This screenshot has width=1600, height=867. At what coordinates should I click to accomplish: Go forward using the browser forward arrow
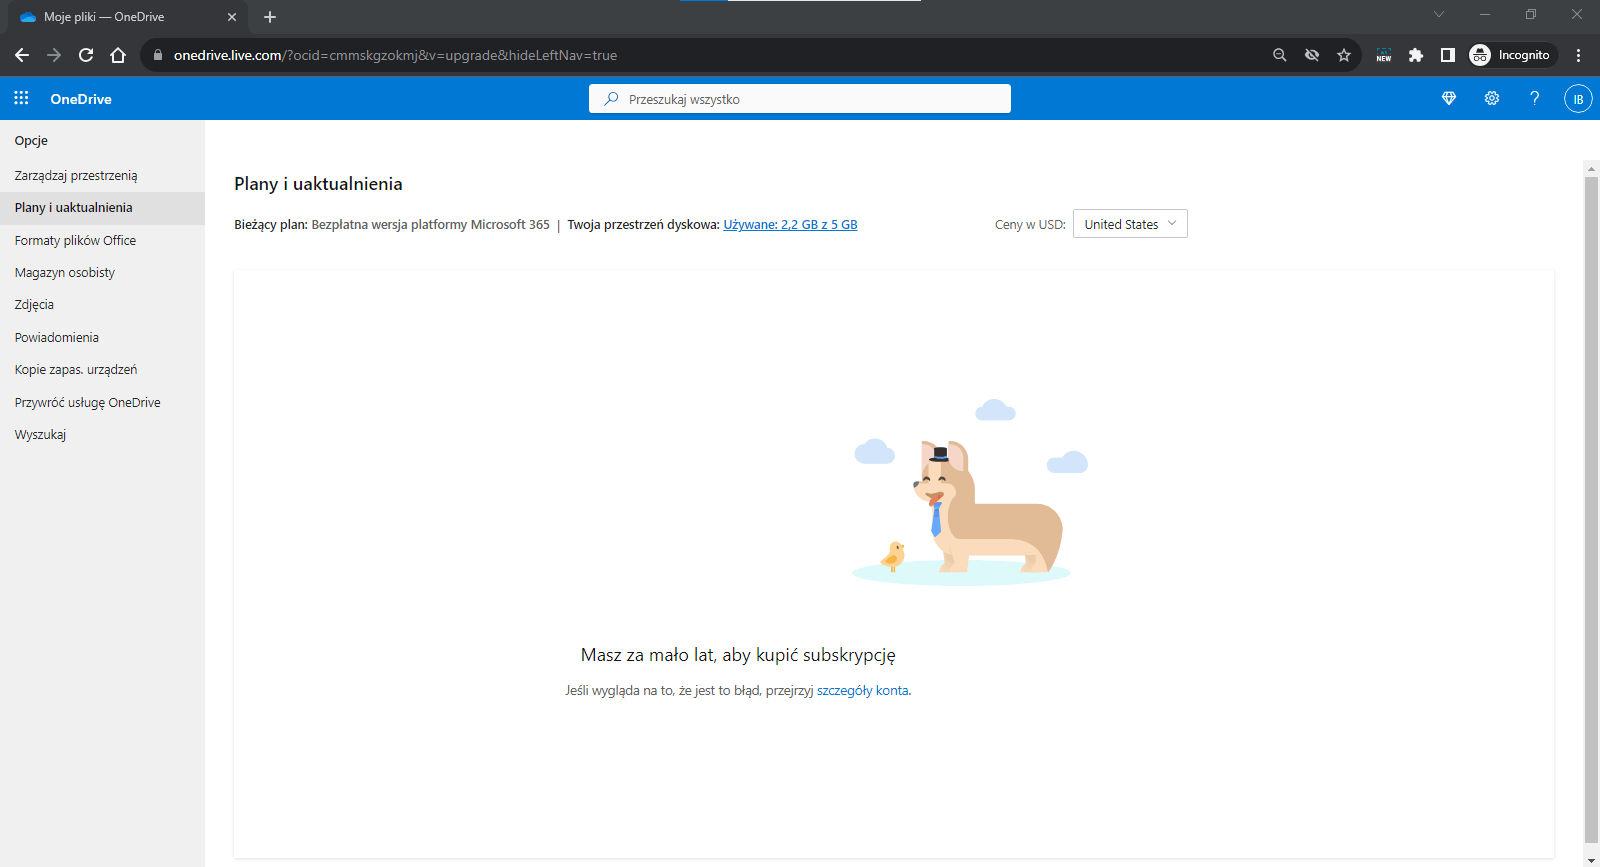pyautogui.click(x=54, y=55)
